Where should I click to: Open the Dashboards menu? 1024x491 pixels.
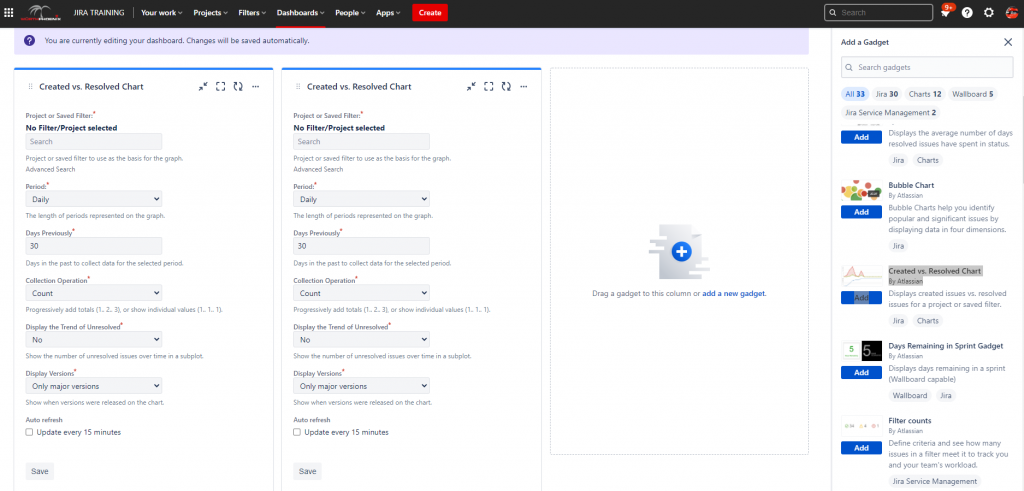pos(300,12)
